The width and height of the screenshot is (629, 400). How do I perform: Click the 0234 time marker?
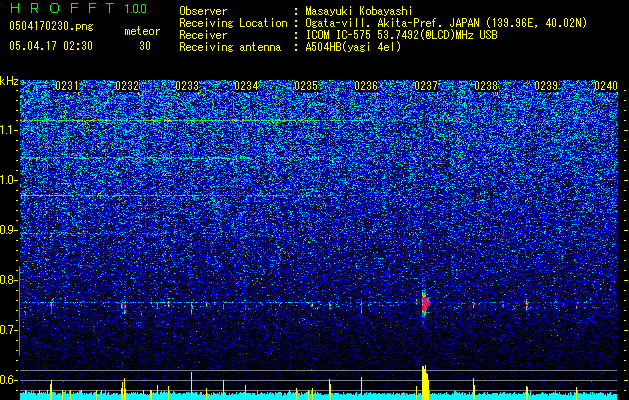[x=246, y=86]
